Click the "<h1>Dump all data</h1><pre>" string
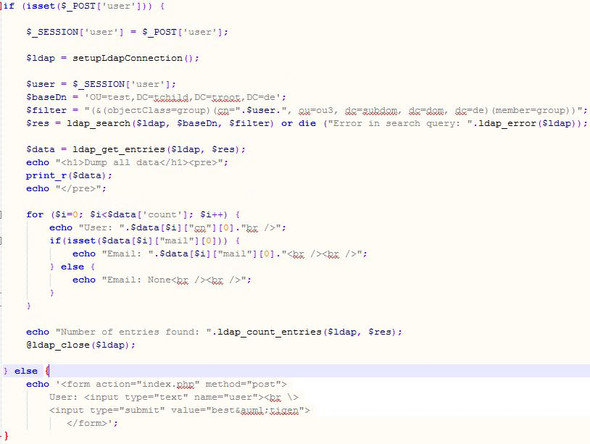 click(142, 163)
